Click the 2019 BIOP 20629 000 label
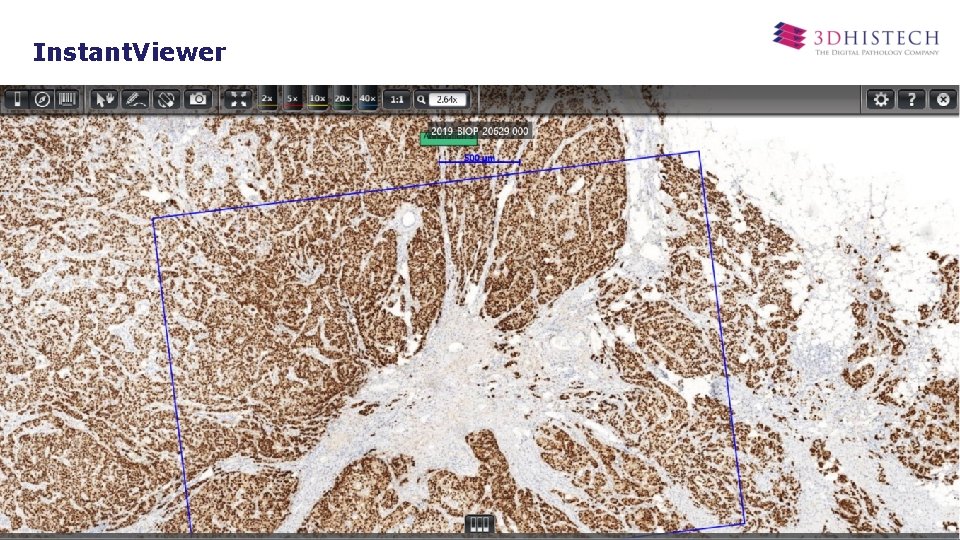 coord(479,131)
